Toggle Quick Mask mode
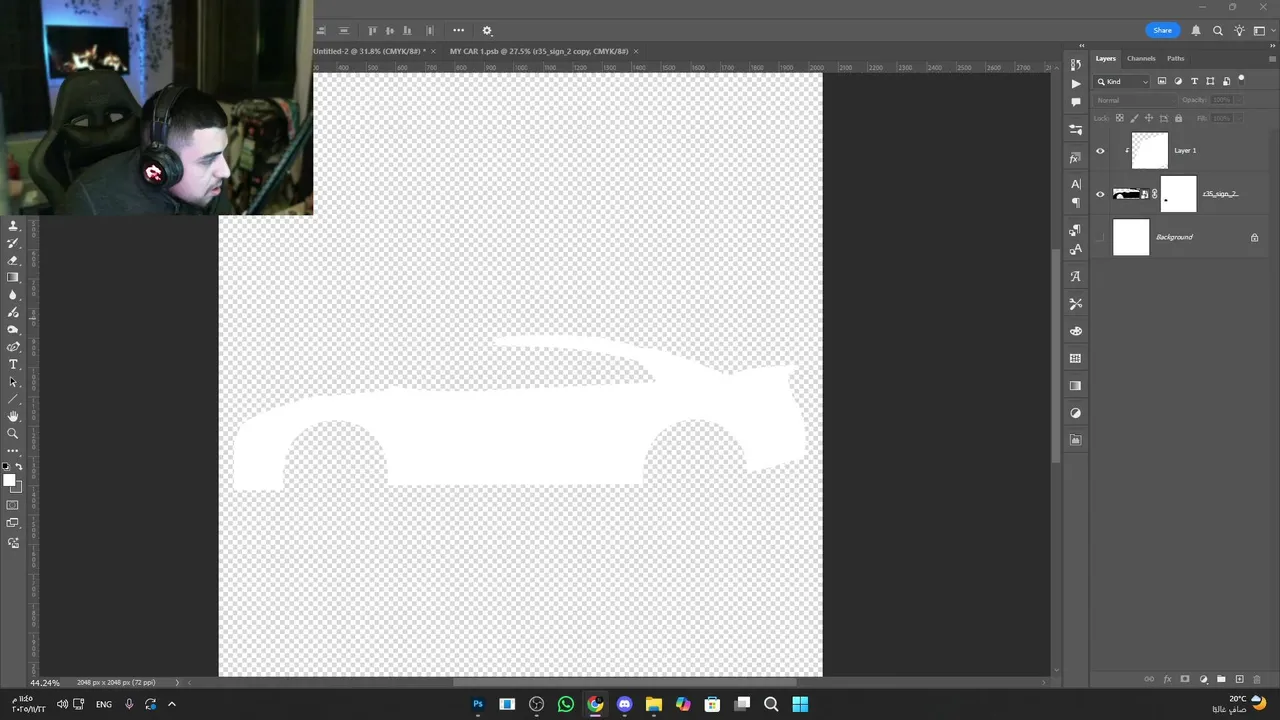This screenshot has height=720, width=1280. pyautogui.click(x=13, y=505)
